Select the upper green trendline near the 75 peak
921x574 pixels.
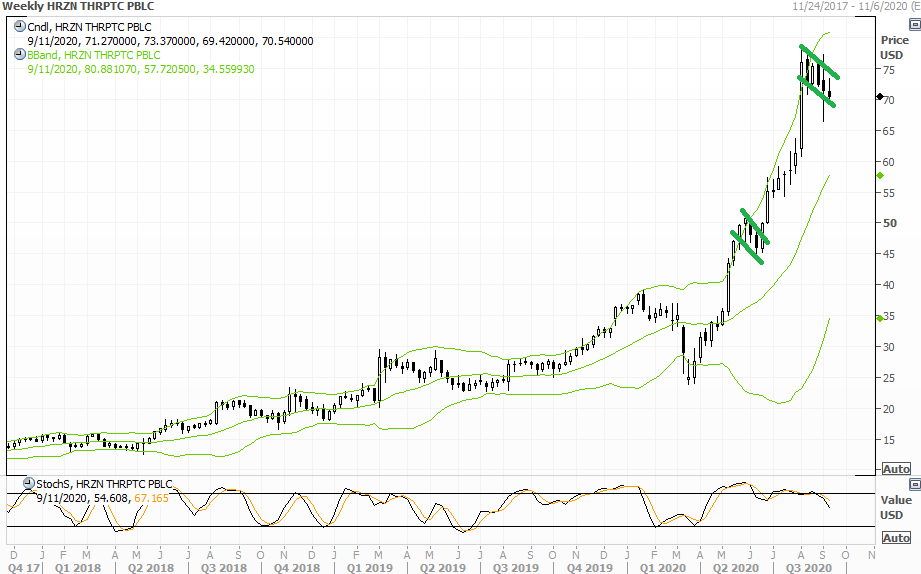tap(819, 62)
